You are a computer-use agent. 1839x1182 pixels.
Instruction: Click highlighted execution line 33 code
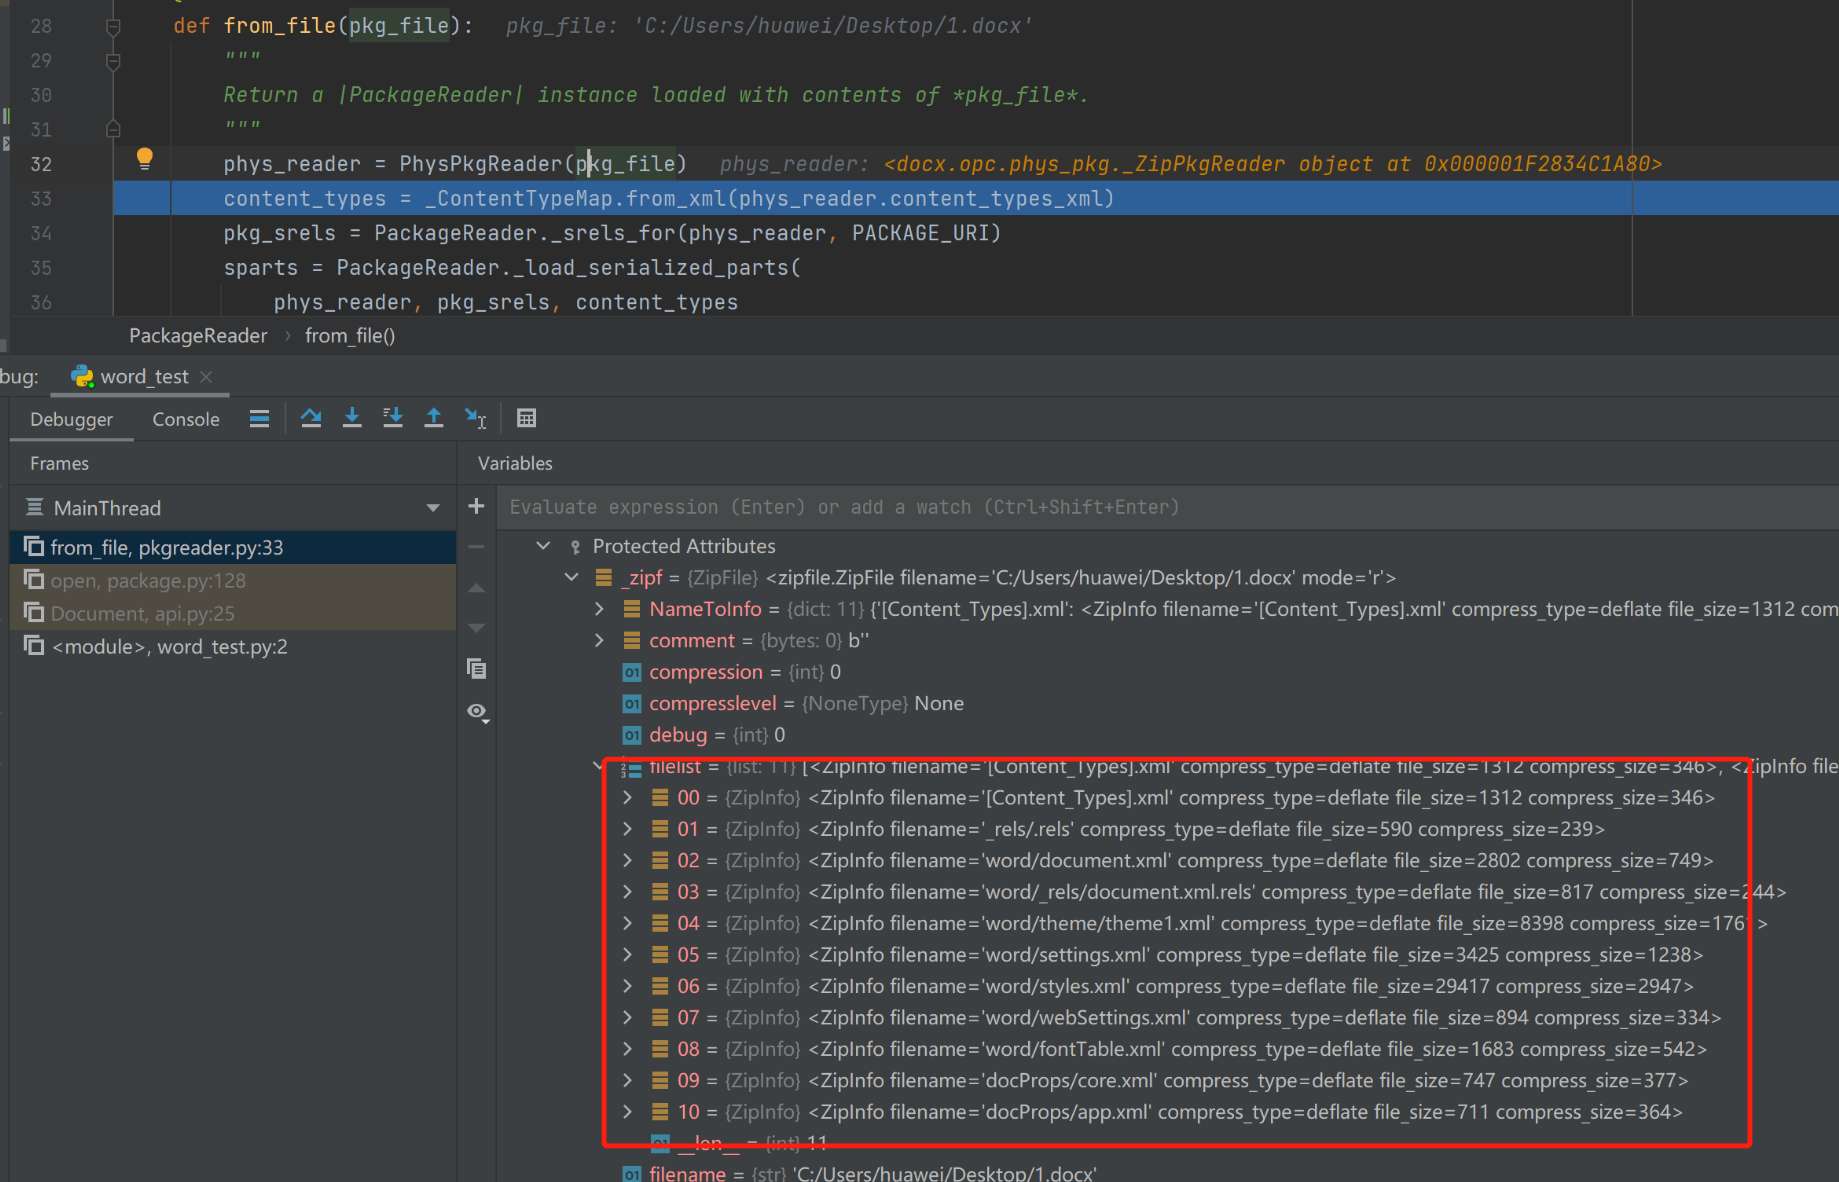[668, 198]
